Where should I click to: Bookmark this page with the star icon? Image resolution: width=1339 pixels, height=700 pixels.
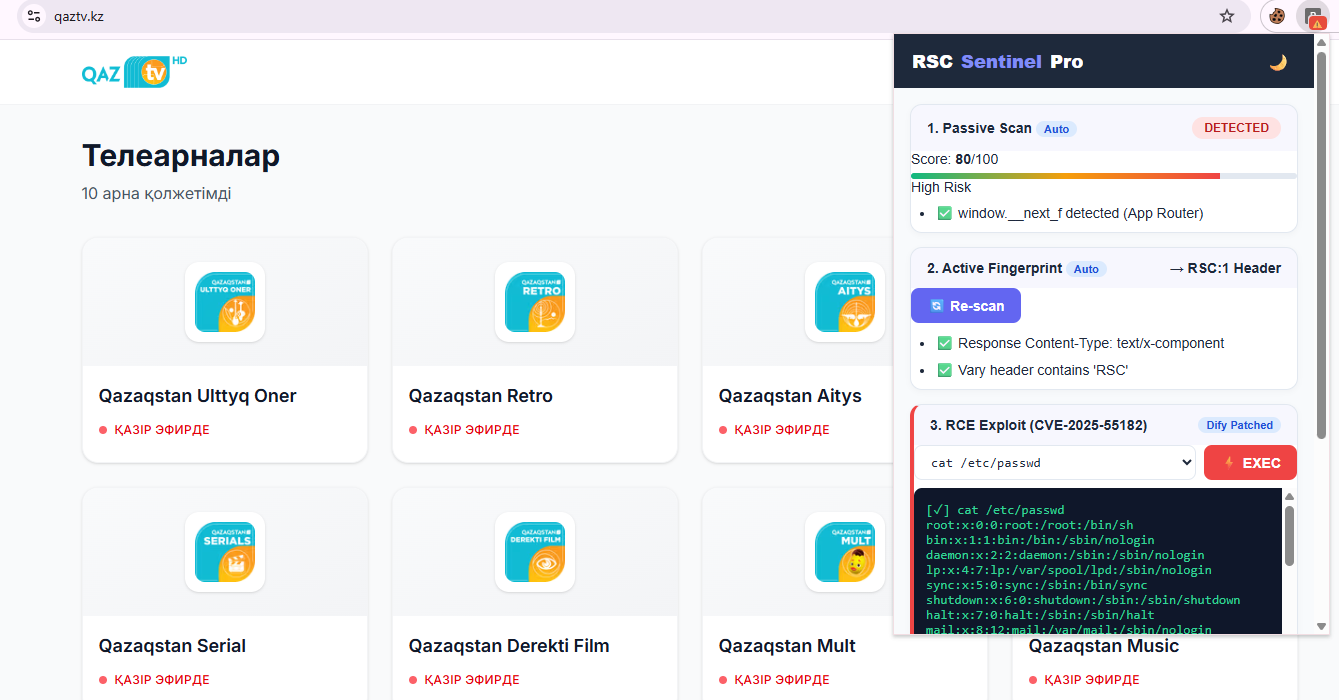pos(1227,16)
